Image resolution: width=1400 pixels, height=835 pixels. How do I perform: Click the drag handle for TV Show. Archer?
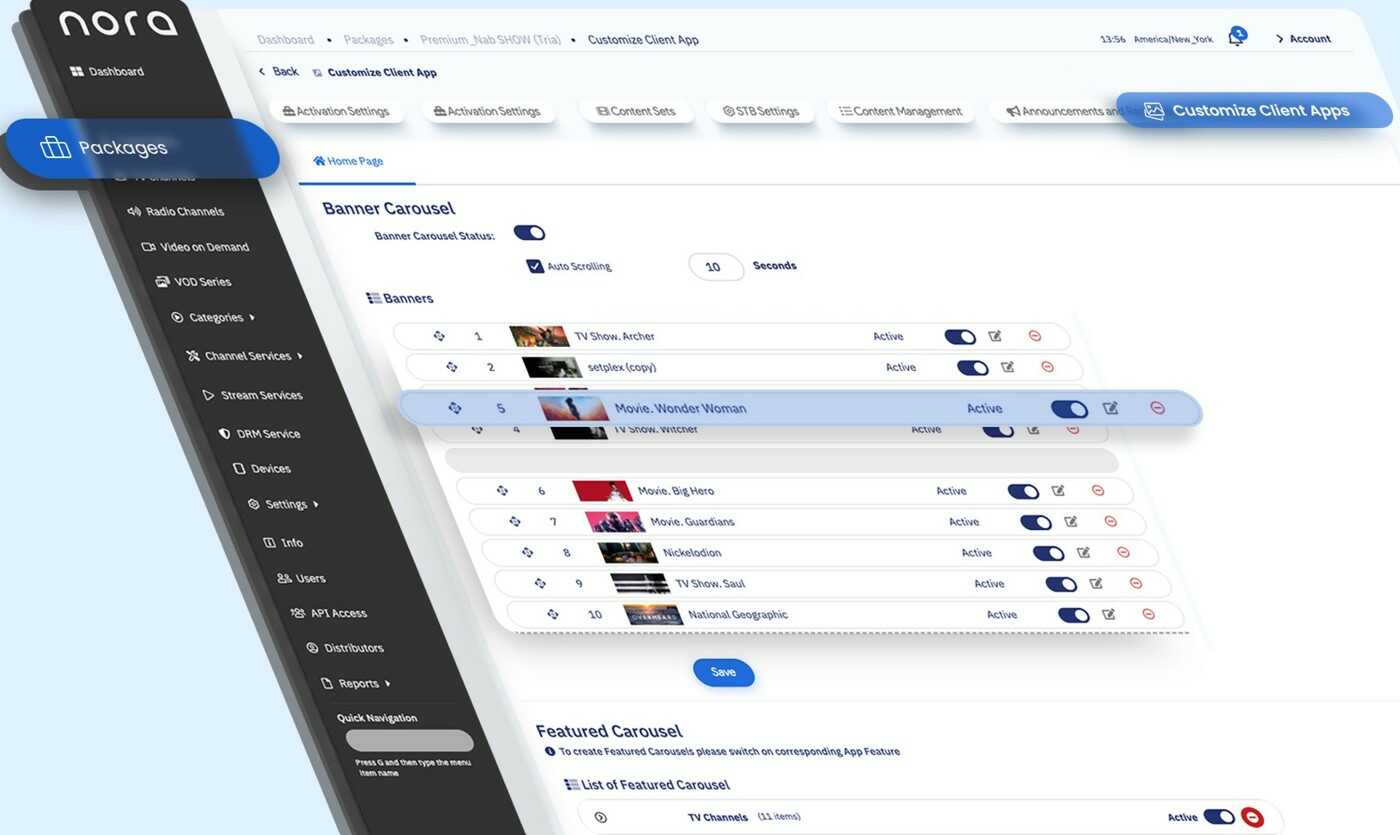[439, 336]
